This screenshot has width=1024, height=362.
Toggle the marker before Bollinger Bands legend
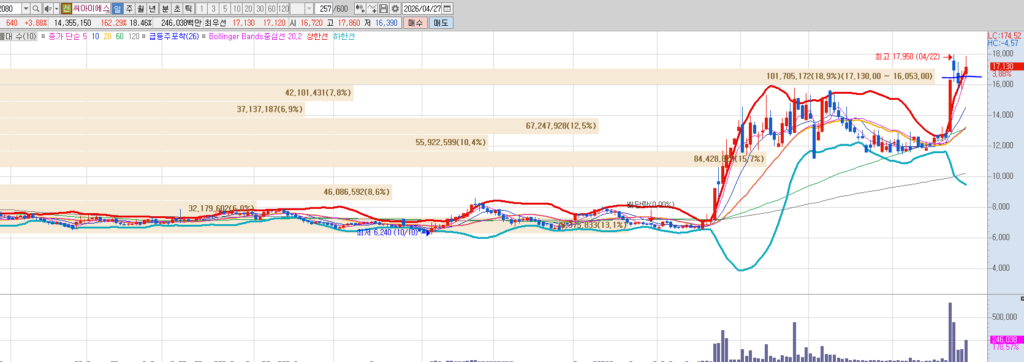(x=204, y=36)
